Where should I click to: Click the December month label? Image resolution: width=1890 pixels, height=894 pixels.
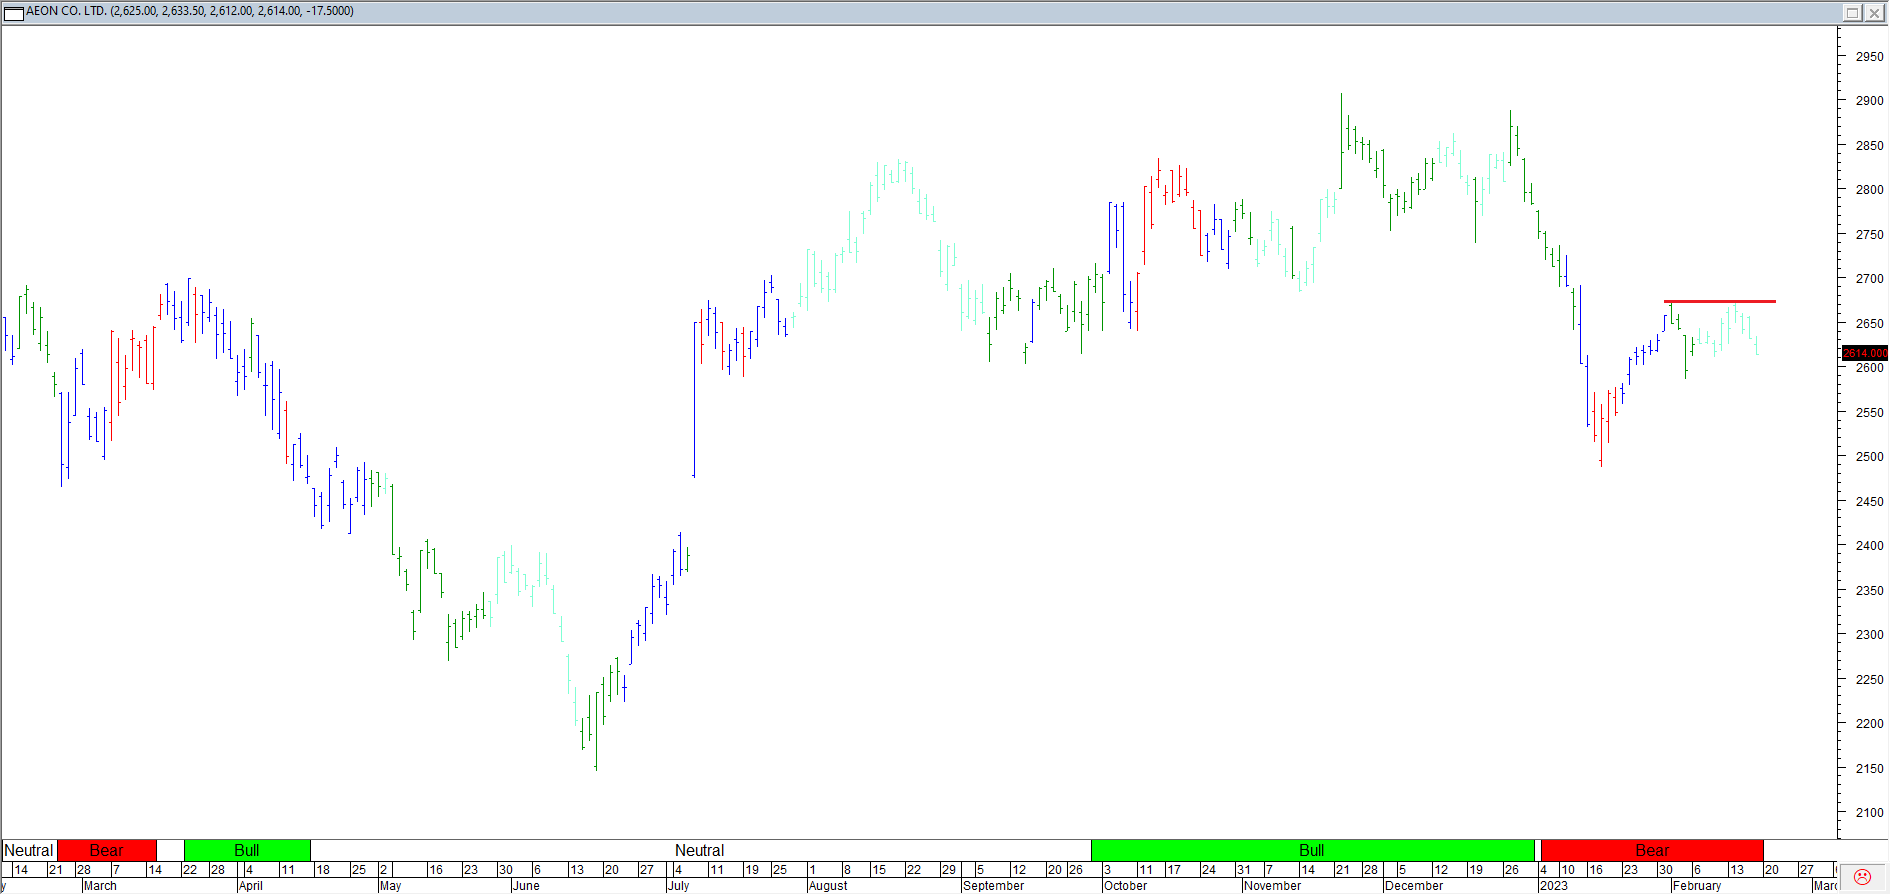[x=1414, y=886]
